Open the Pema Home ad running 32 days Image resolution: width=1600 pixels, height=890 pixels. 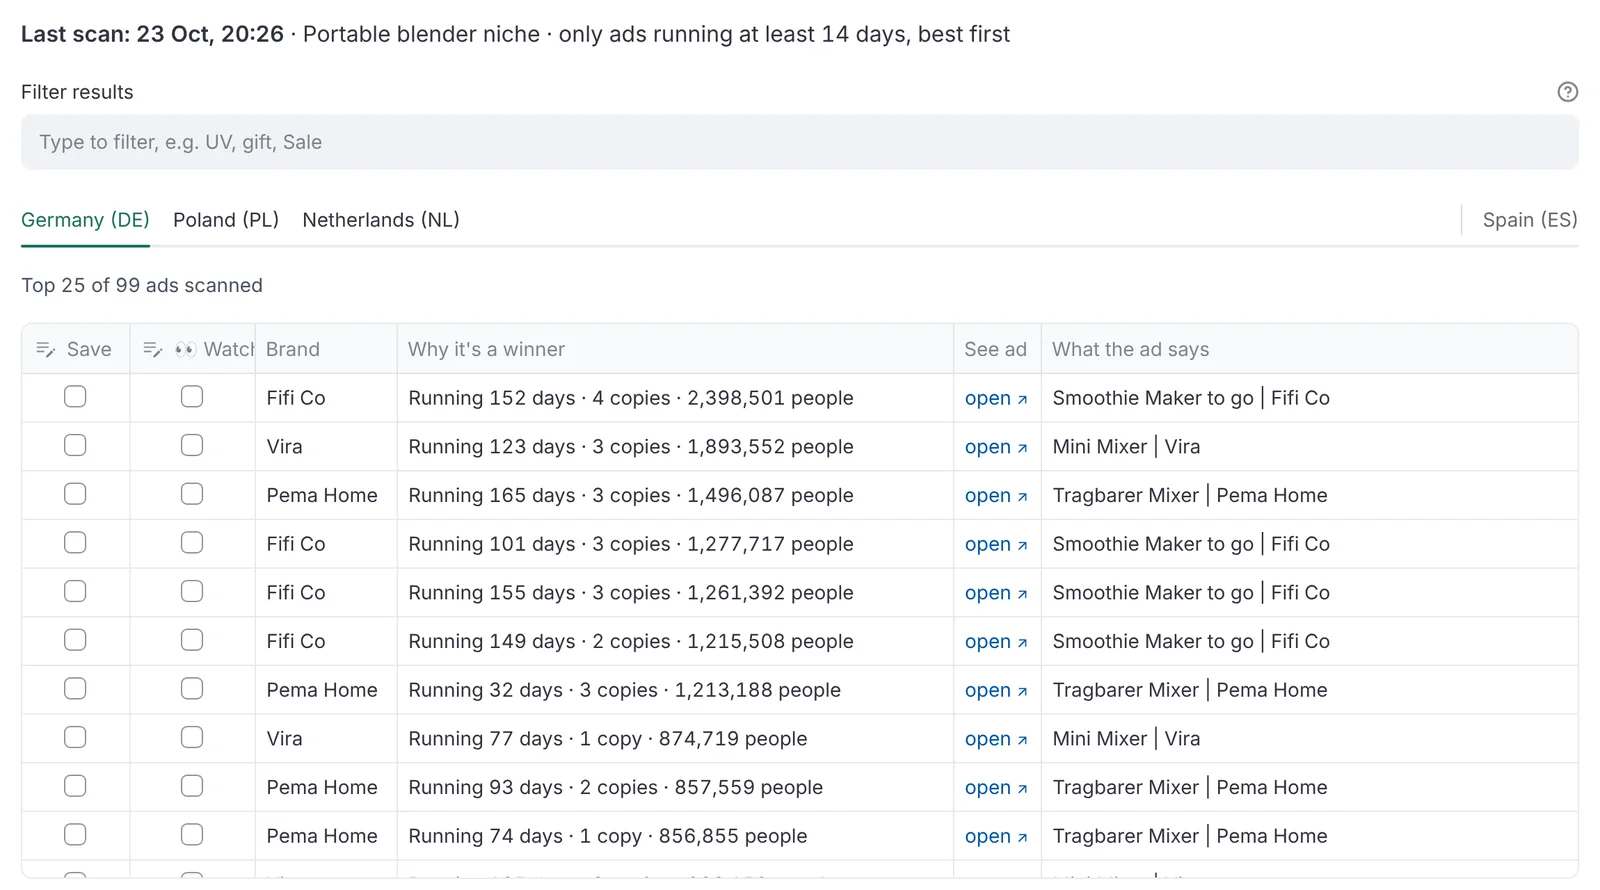(x=996, y=690)
